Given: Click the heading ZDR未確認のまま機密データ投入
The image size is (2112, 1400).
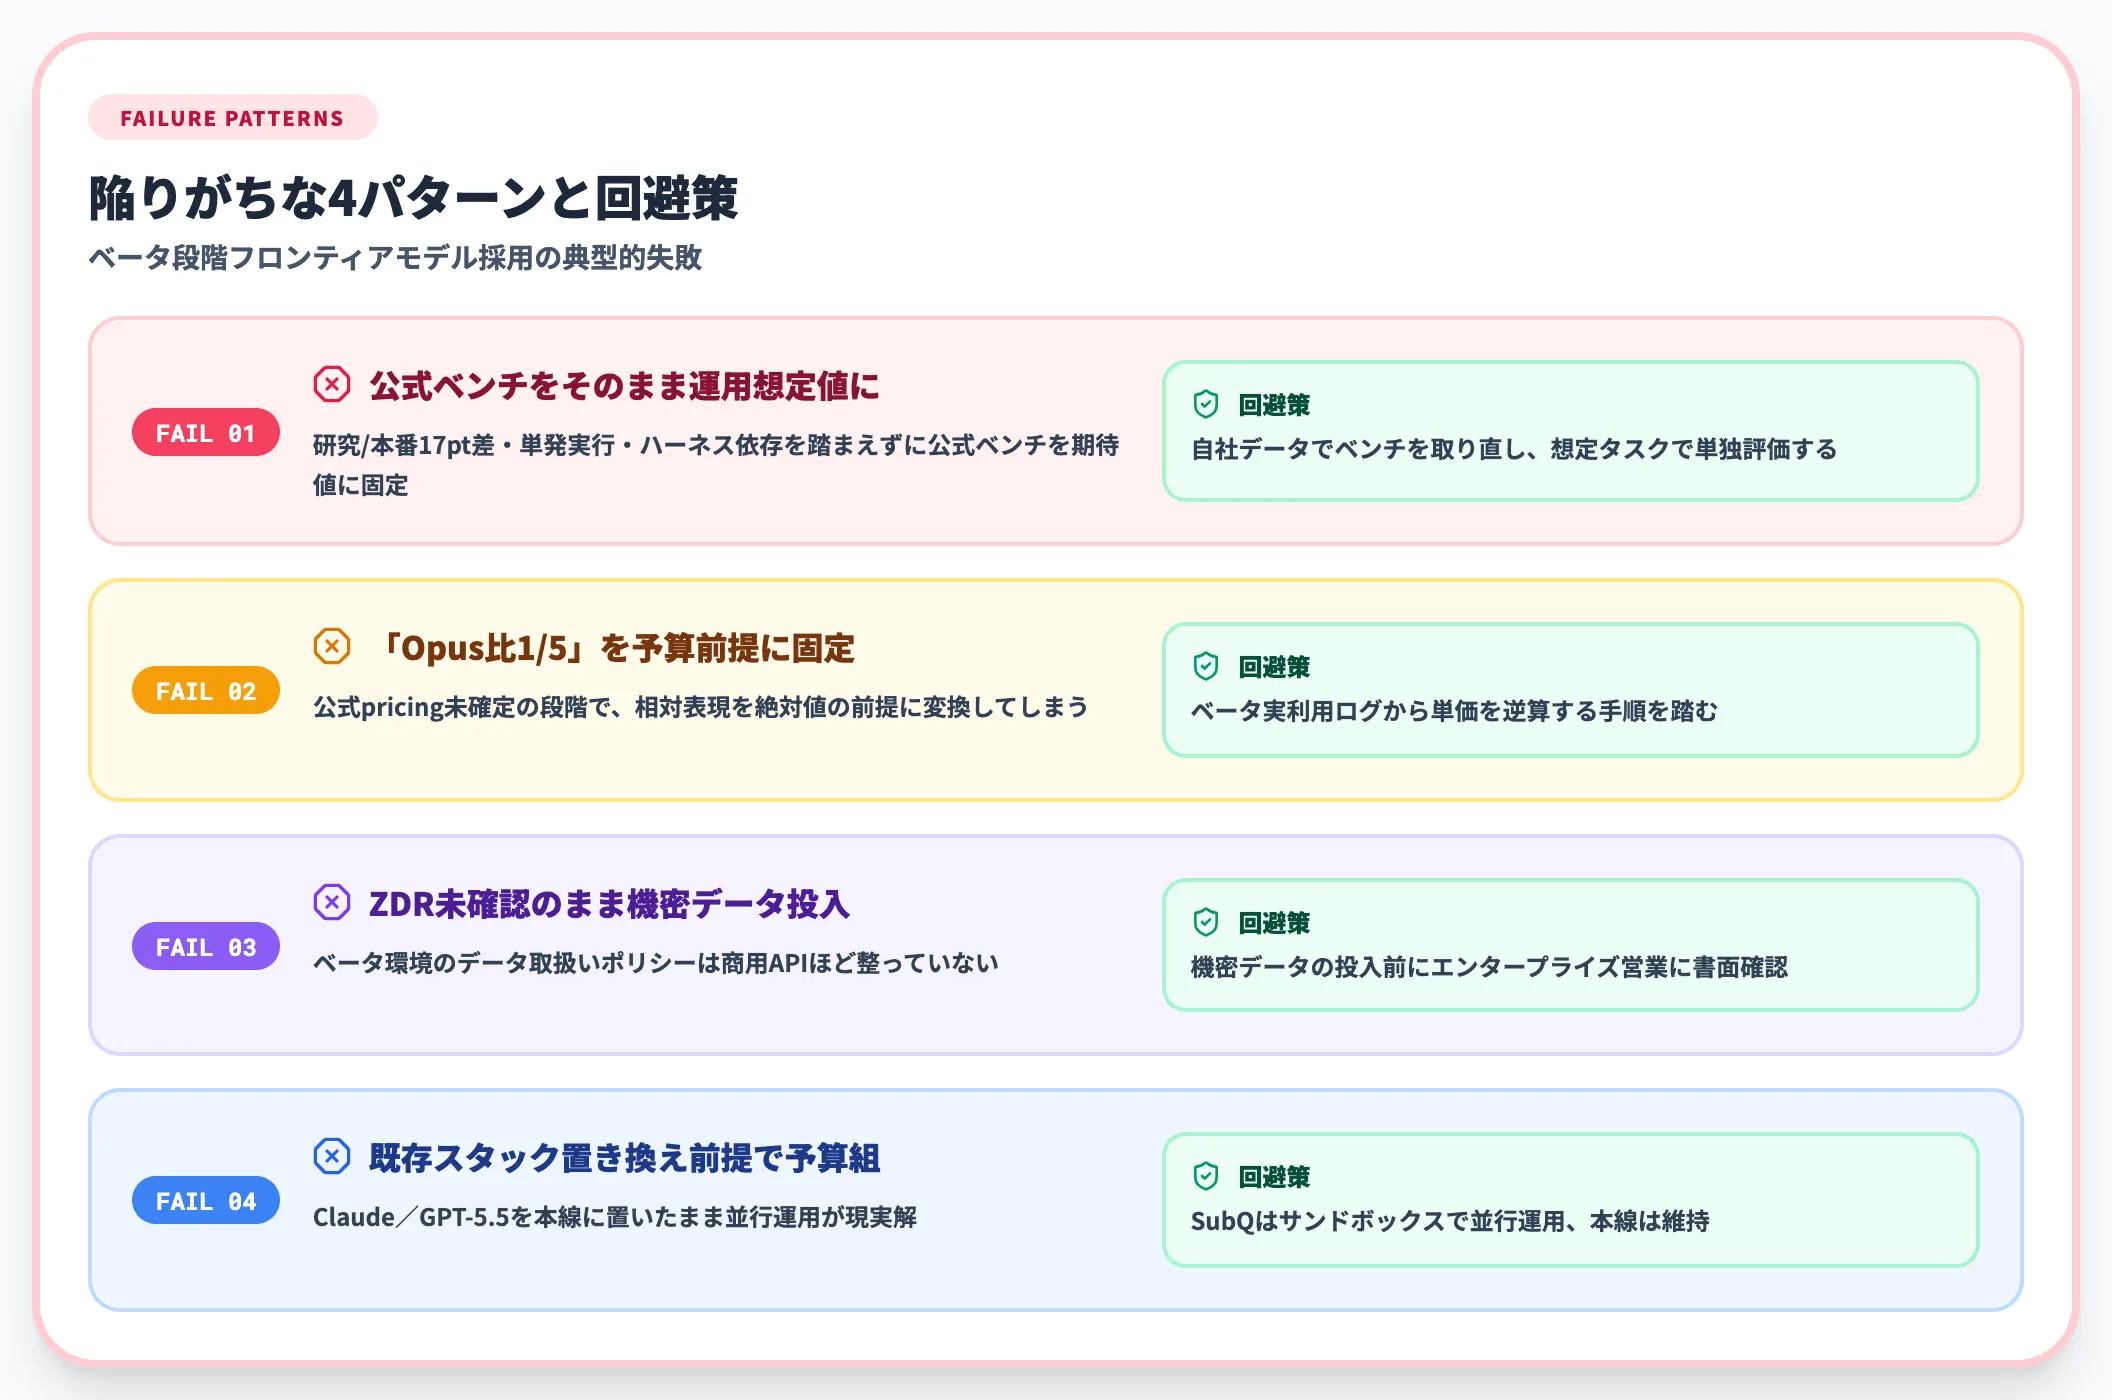Looking at the screenshot, I should coord(609,903).
